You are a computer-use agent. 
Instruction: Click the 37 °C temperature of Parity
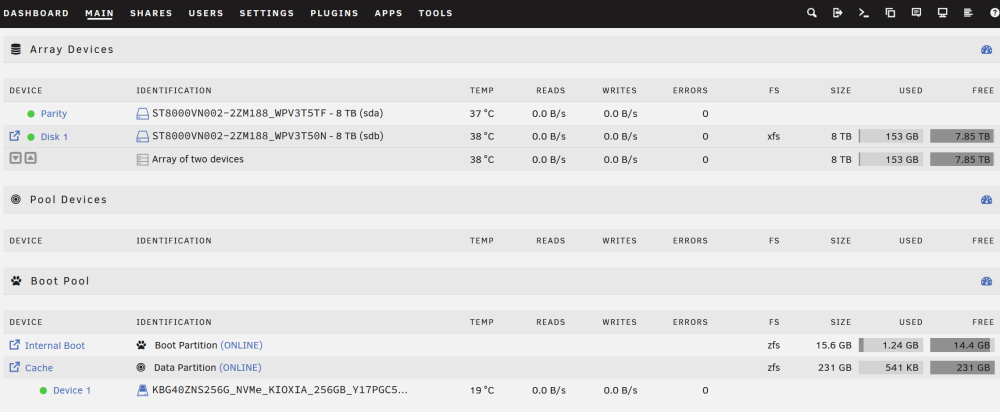coord(482,114)
